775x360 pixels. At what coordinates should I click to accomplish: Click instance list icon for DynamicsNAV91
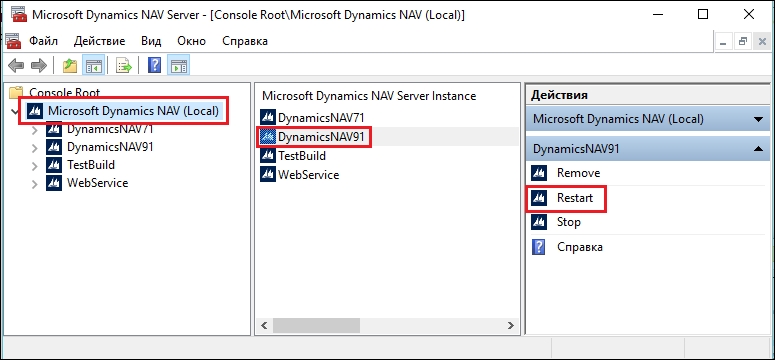pyautogui.click(x=268, y=137)
